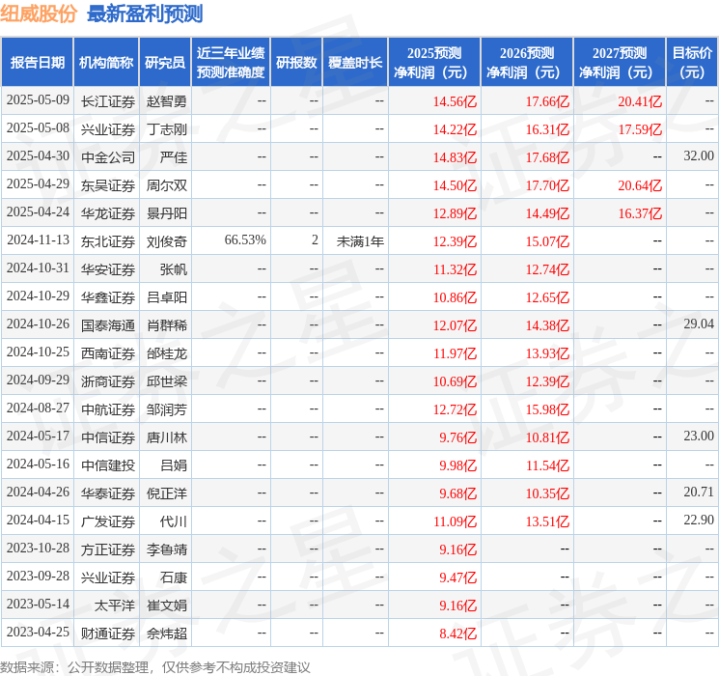
Task: Click institution 华龙证券
Action: pyautogui.click(x=108, y=213)
